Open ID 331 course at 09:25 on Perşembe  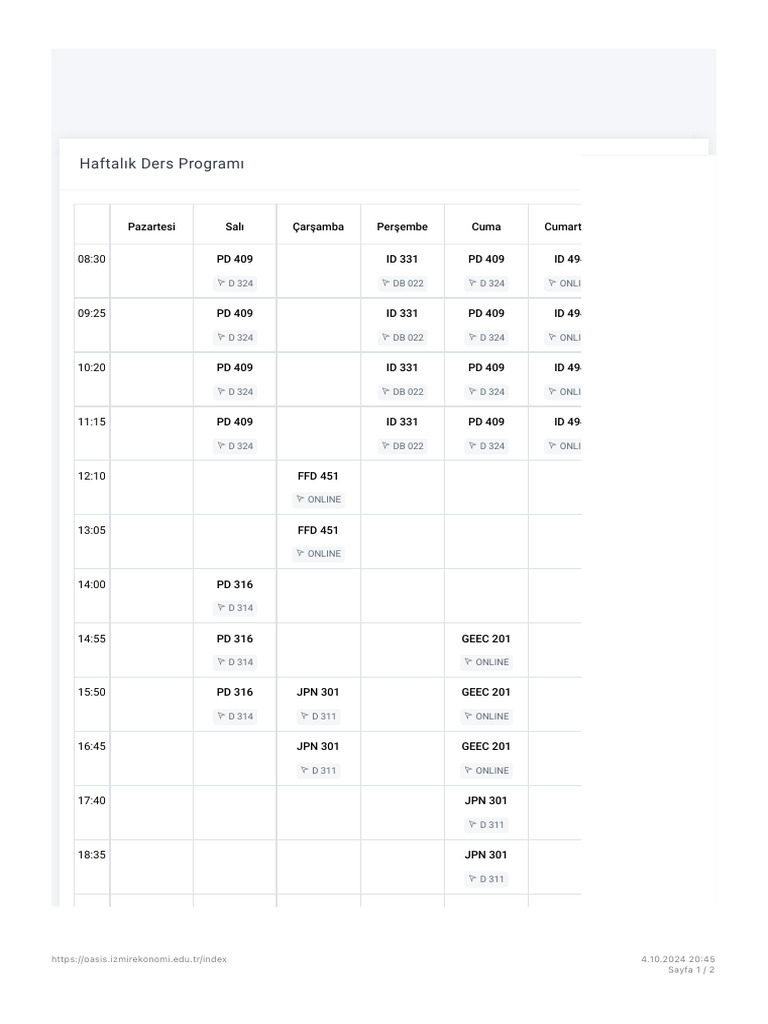pyautogui.click(x=402, y=313)
